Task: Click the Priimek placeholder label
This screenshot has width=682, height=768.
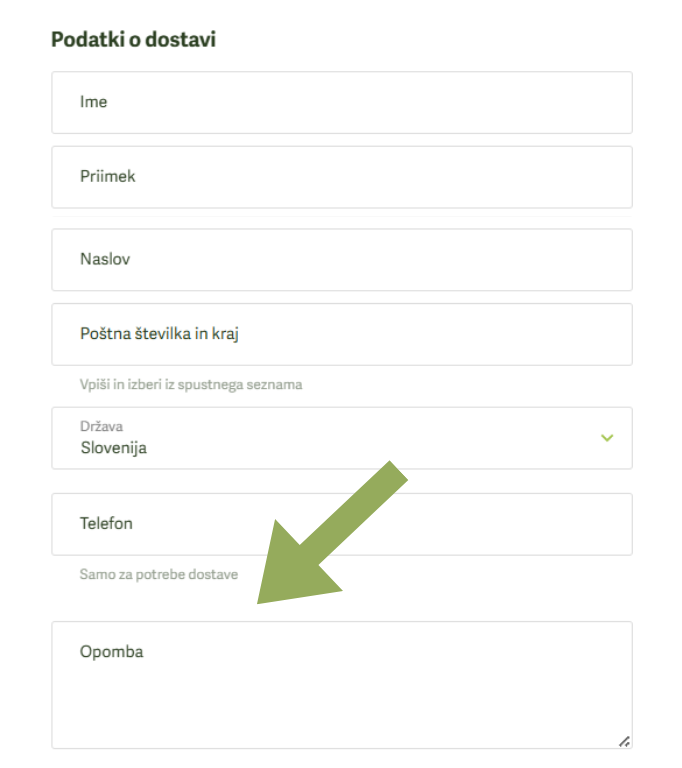Action: click(108, 176)
